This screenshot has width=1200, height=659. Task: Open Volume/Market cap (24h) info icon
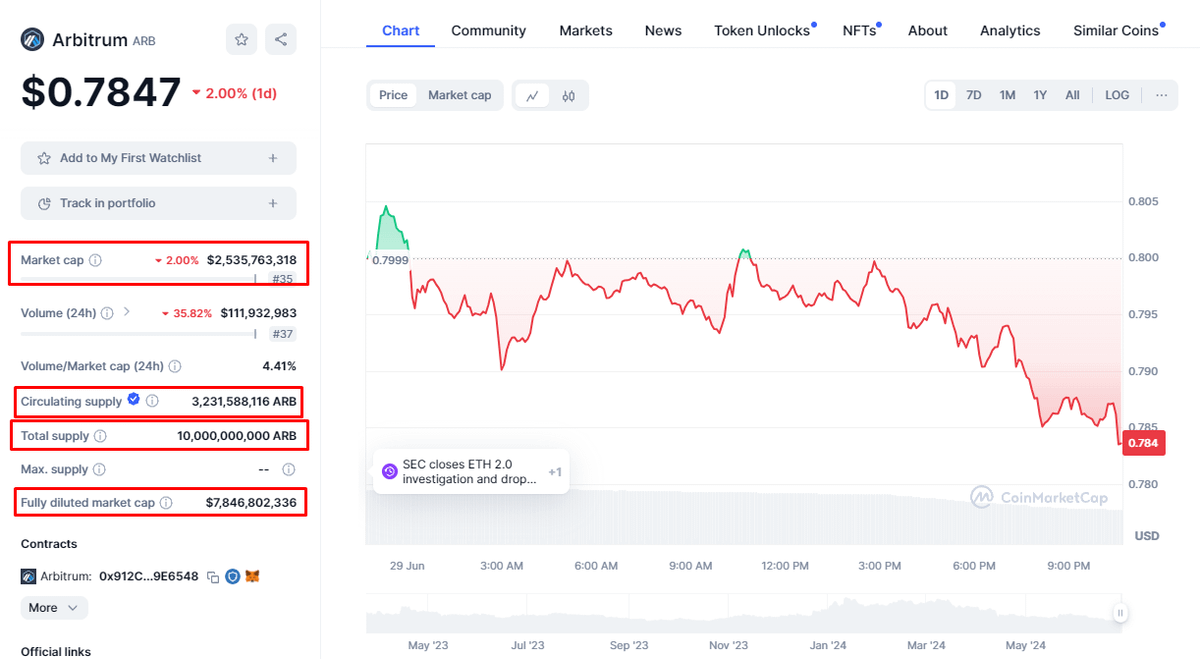click(174, 366)
